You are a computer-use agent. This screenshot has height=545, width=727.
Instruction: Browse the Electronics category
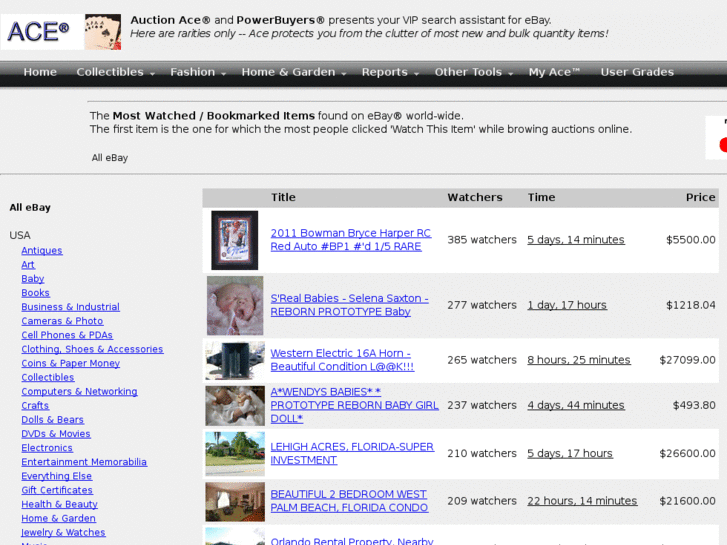[x=47, y=448]
